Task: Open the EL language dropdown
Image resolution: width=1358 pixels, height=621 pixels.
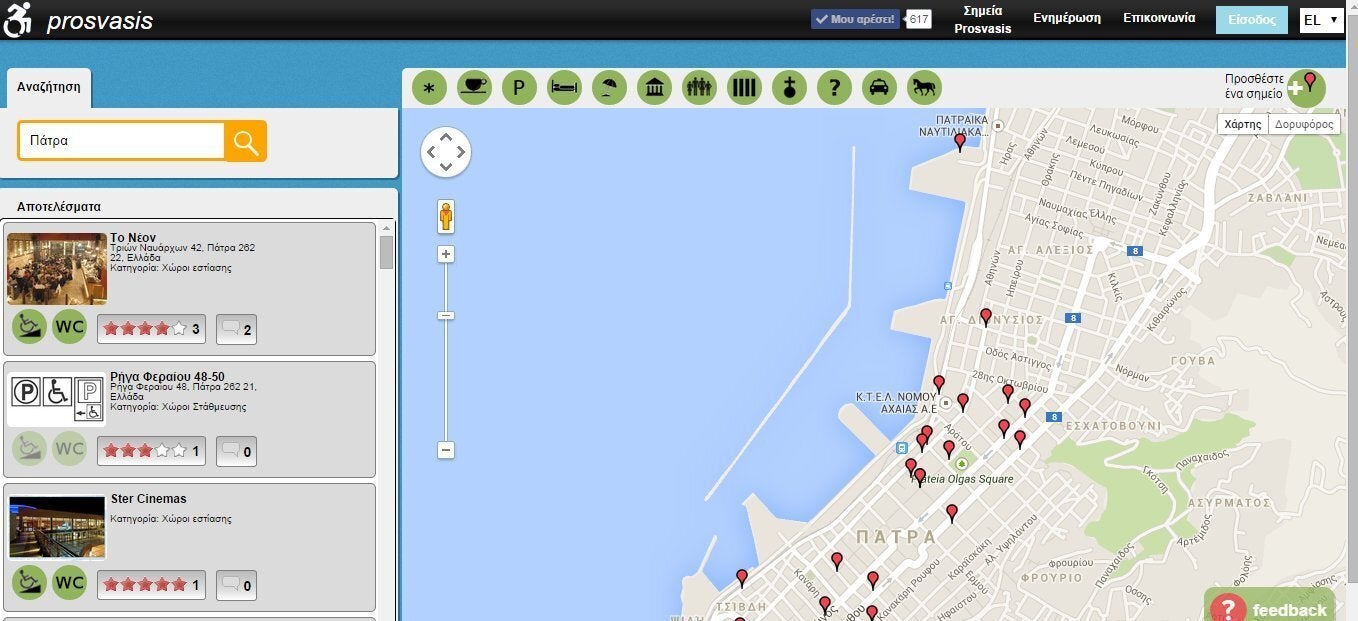Action: point(1320,20)
